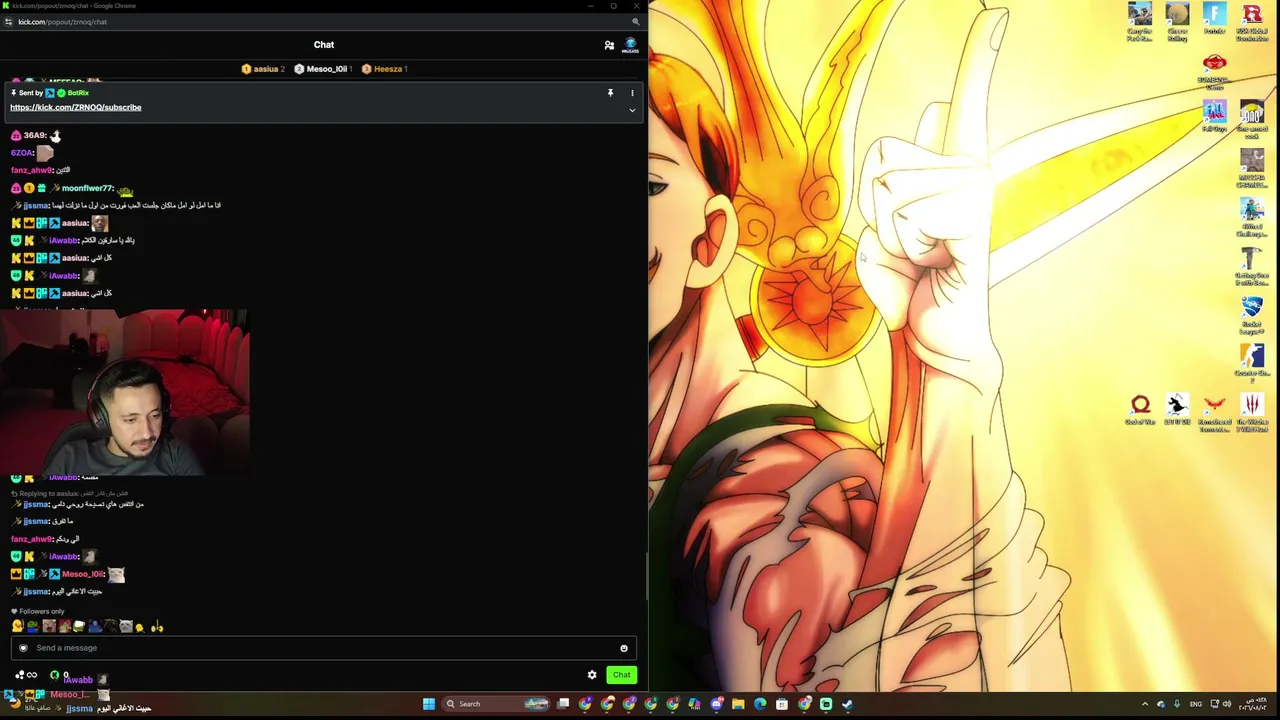Expand the pinned message chevron
Image resolution: width=1280 pixels, height=720 pixels.
pos(632,110)
